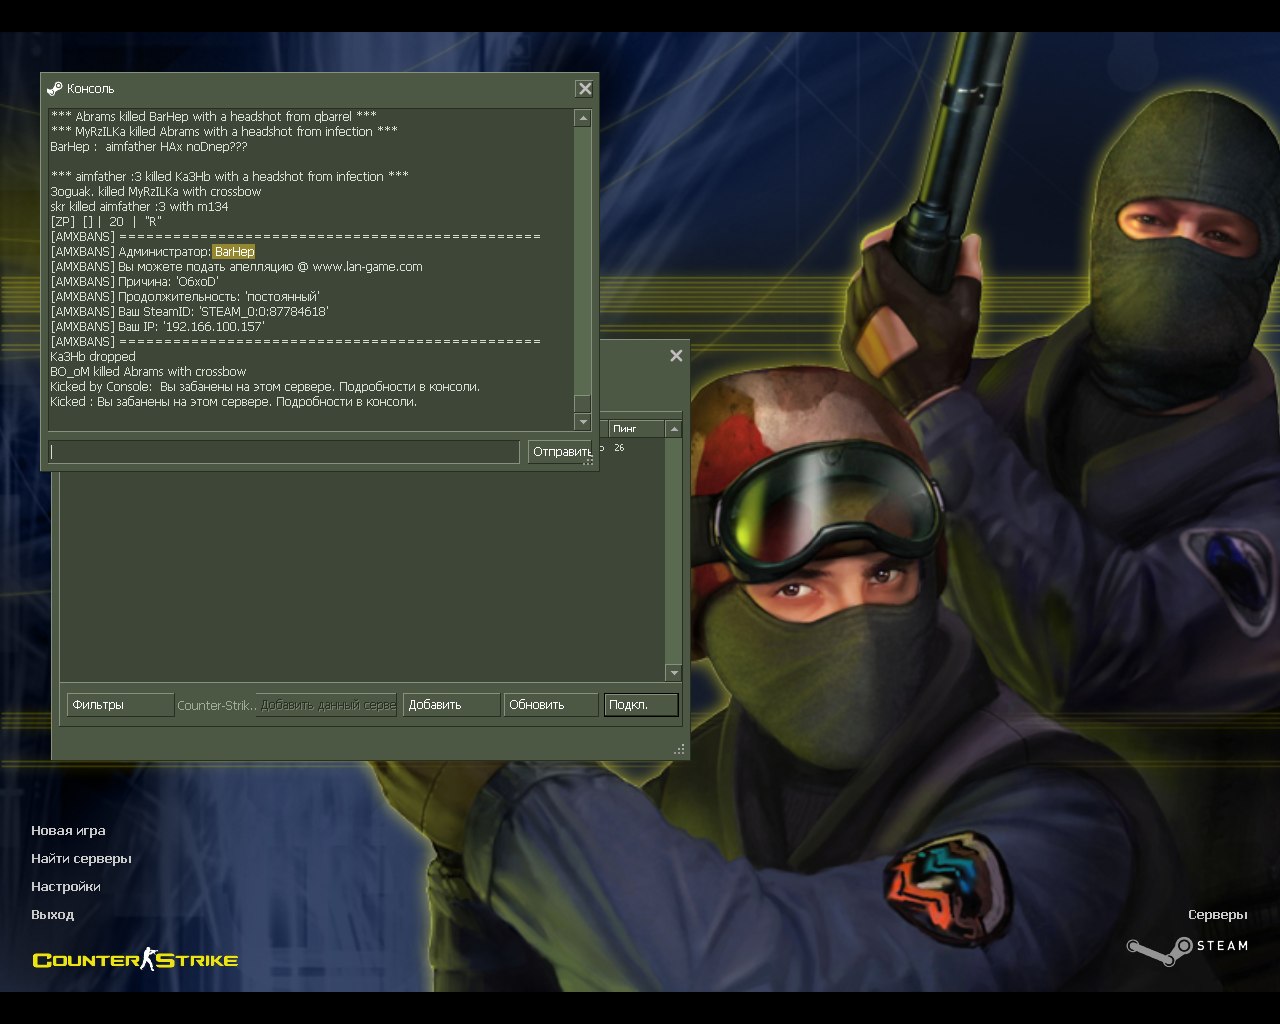Click the console window resize grip
1280x1024 pixels.
(x=589, y=461)
